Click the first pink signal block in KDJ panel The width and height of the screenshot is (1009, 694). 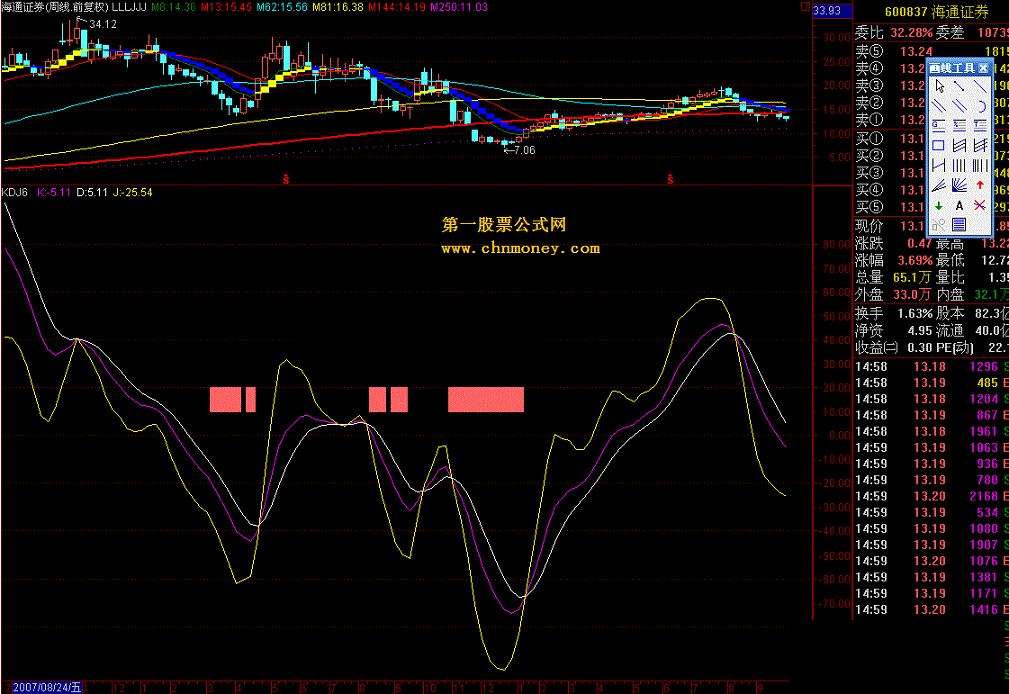tap(225, 399)
